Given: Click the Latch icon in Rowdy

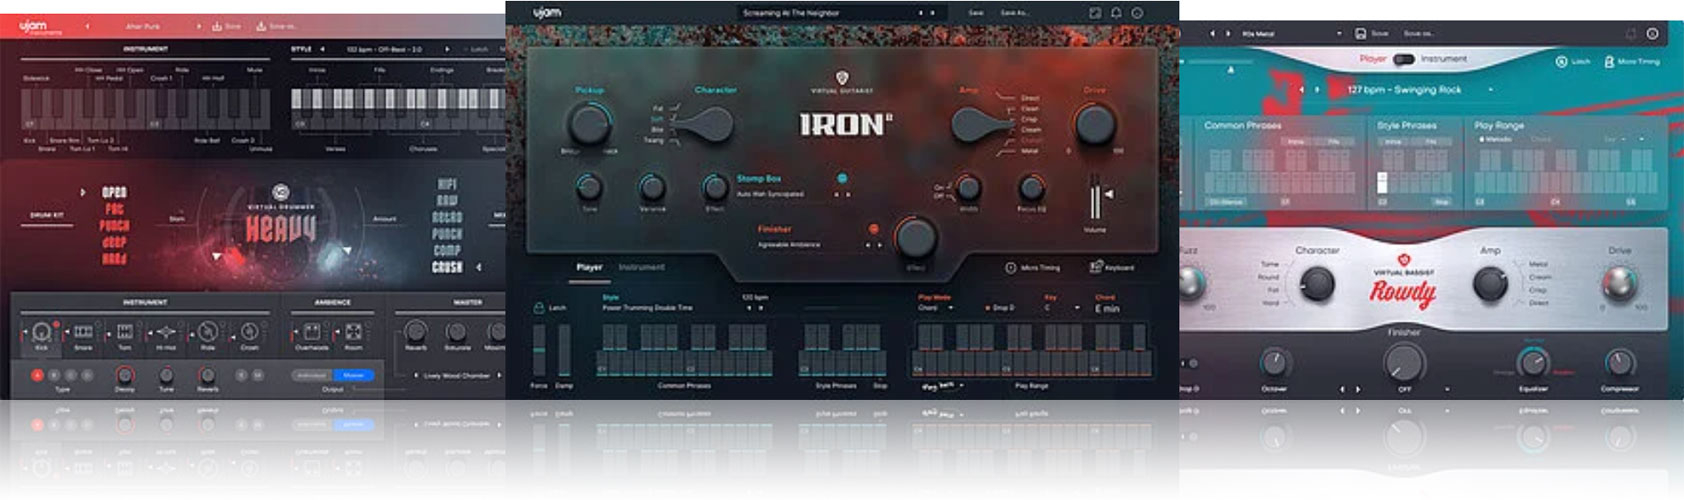Looking at the screenshot, I should coord(1561,61).
